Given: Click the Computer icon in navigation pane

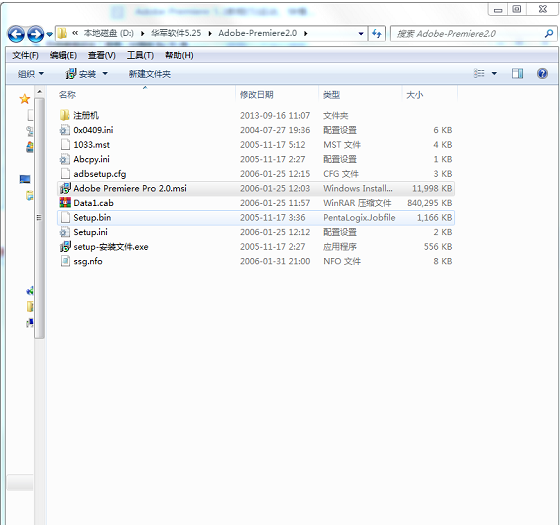Looking at the screenshot, I should (25, 179).
